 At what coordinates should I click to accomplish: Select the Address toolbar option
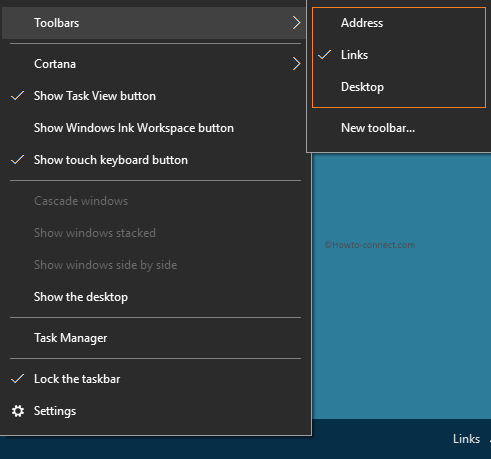pyautogui.click(x=399, y=23)
